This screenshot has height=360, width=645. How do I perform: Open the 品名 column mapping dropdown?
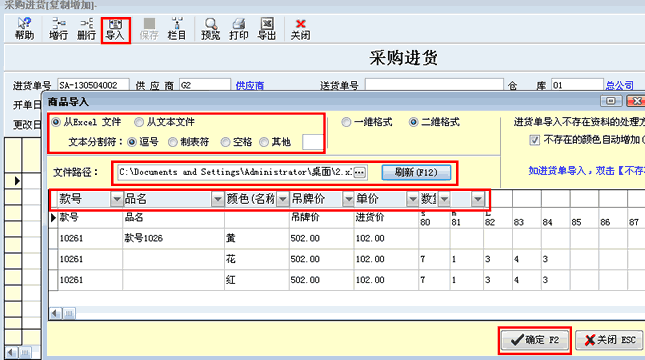tap(218, 200)
